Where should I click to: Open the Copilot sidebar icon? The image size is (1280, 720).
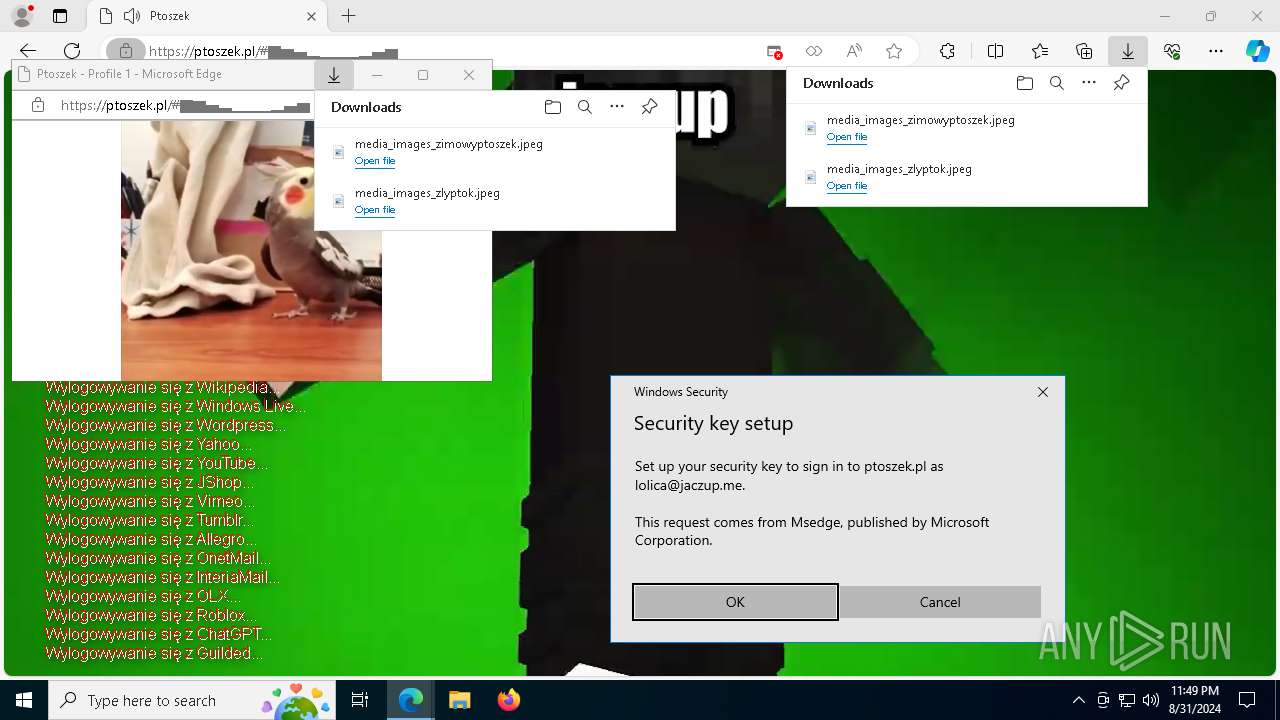(x=1257, y=51)
